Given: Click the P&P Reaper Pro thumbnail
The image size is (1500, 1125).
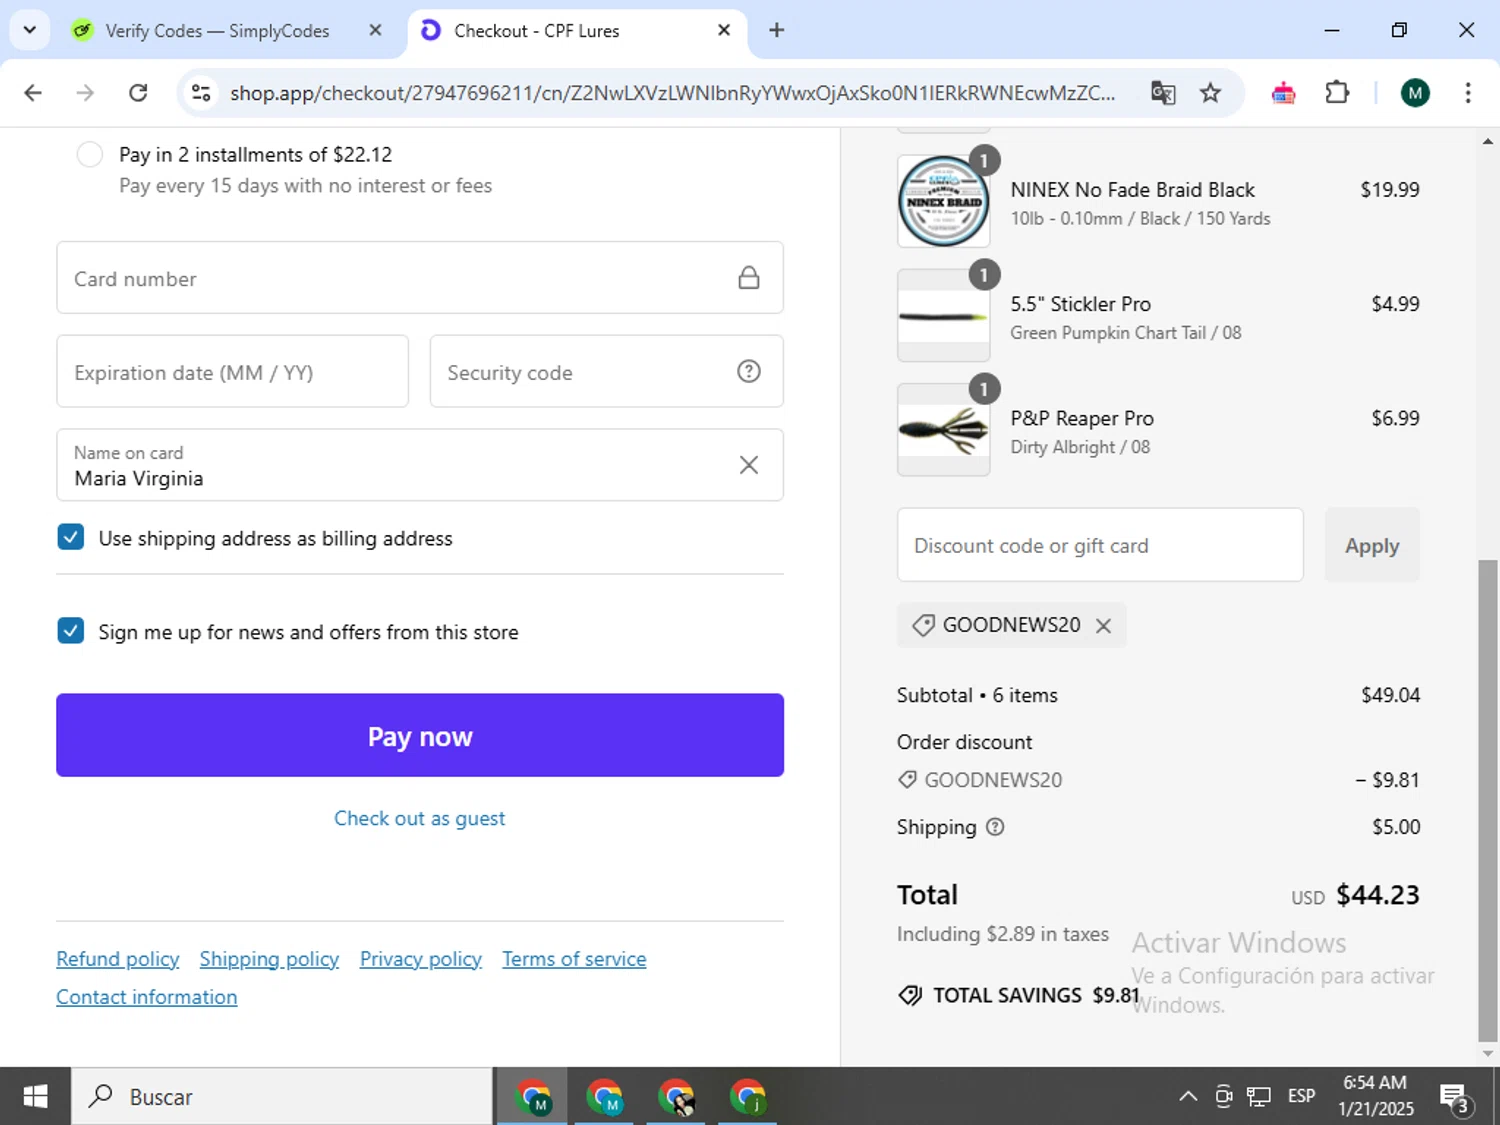Looking at the screenshot, I should coord(943,430).
